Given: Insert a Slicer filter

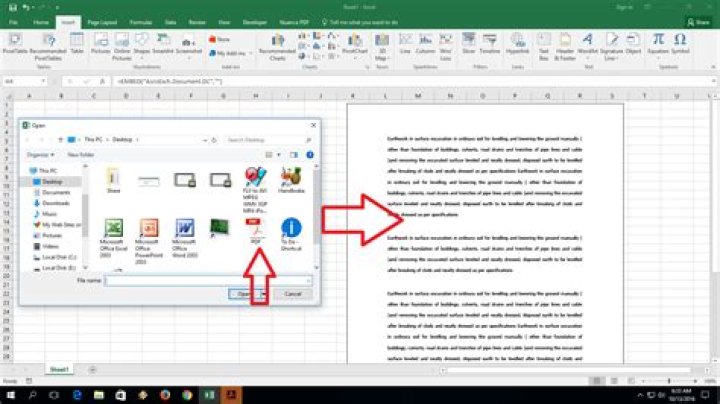Looking at the screenshot, I should [468, 44].
